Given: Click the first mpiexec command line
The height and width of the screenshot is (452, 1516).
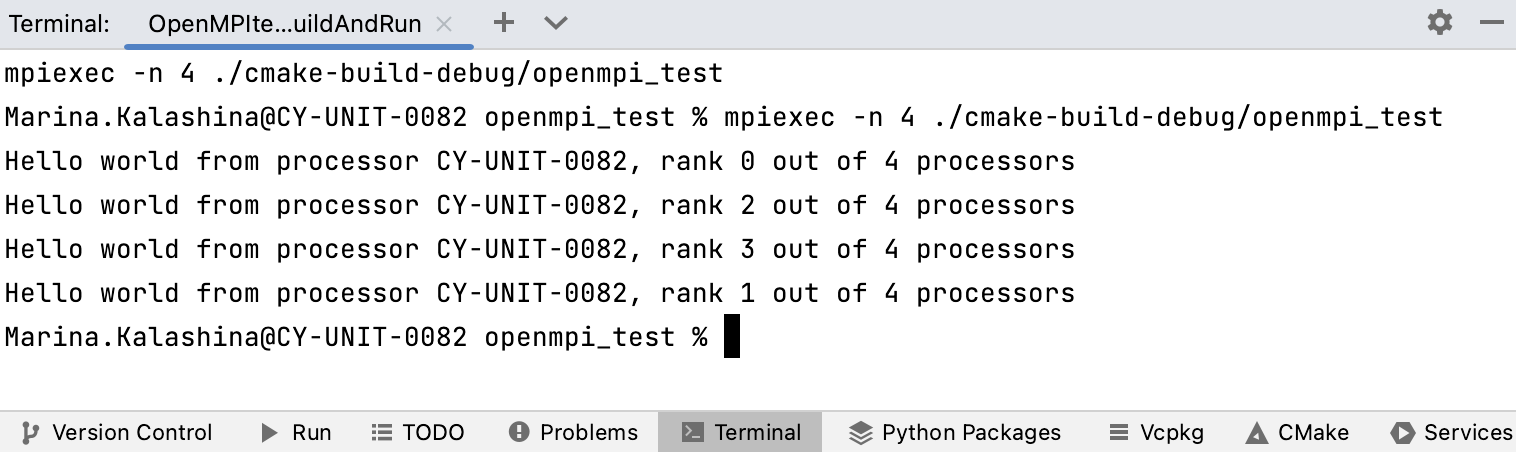Looking at the screenshot, I should (x=364, y=73).
